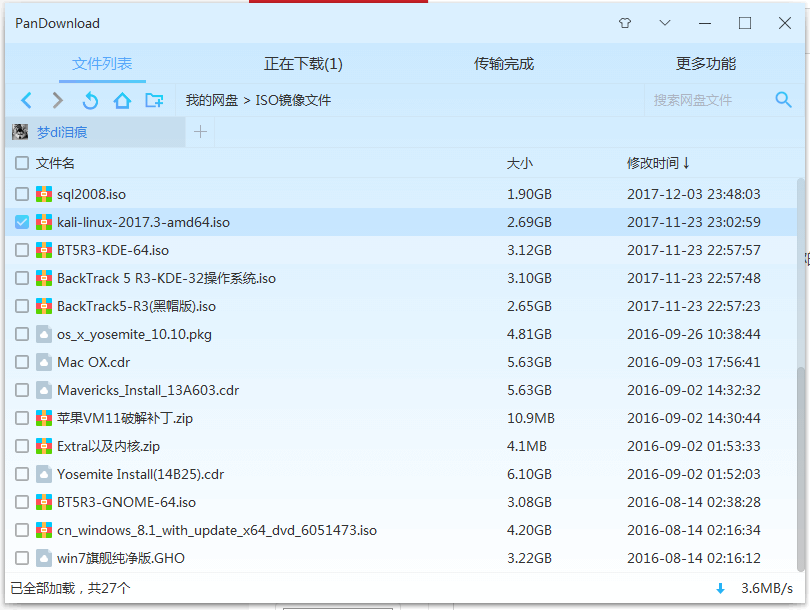Screen dimensions: 810x610
Task: Click the 已全部加载，共27个 status text
Action: coord(70,588)
